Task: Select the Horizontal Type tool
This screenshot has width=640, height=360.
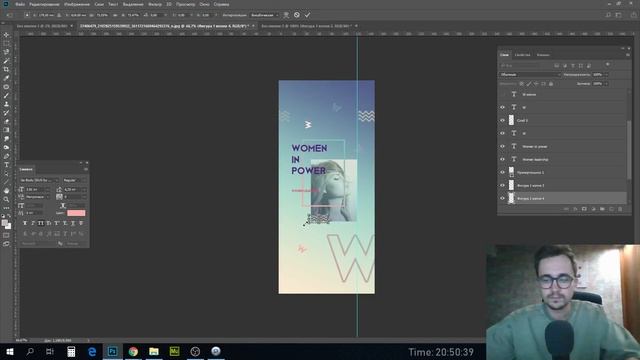Action: pyautogui.click(x=6, y=164)
